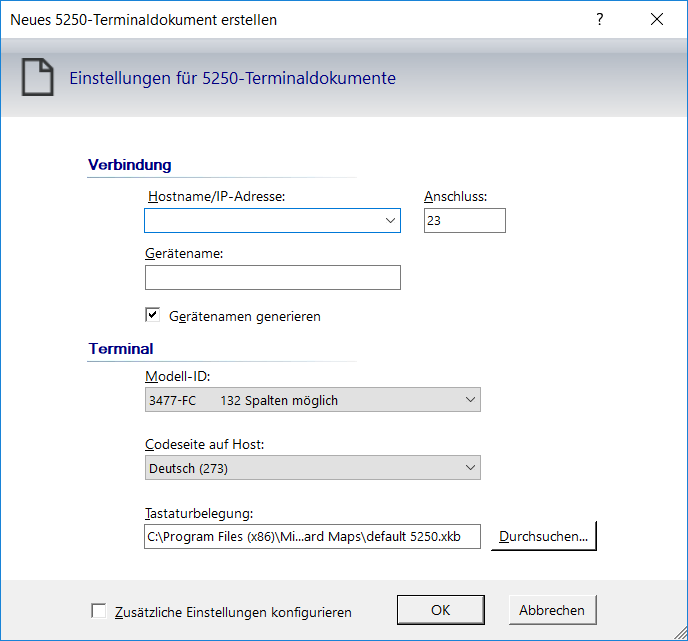The height and width of the screenshot is (641, 688).
Task: Click the Tastaturbelegung file path field
Action: pos(312,537)
